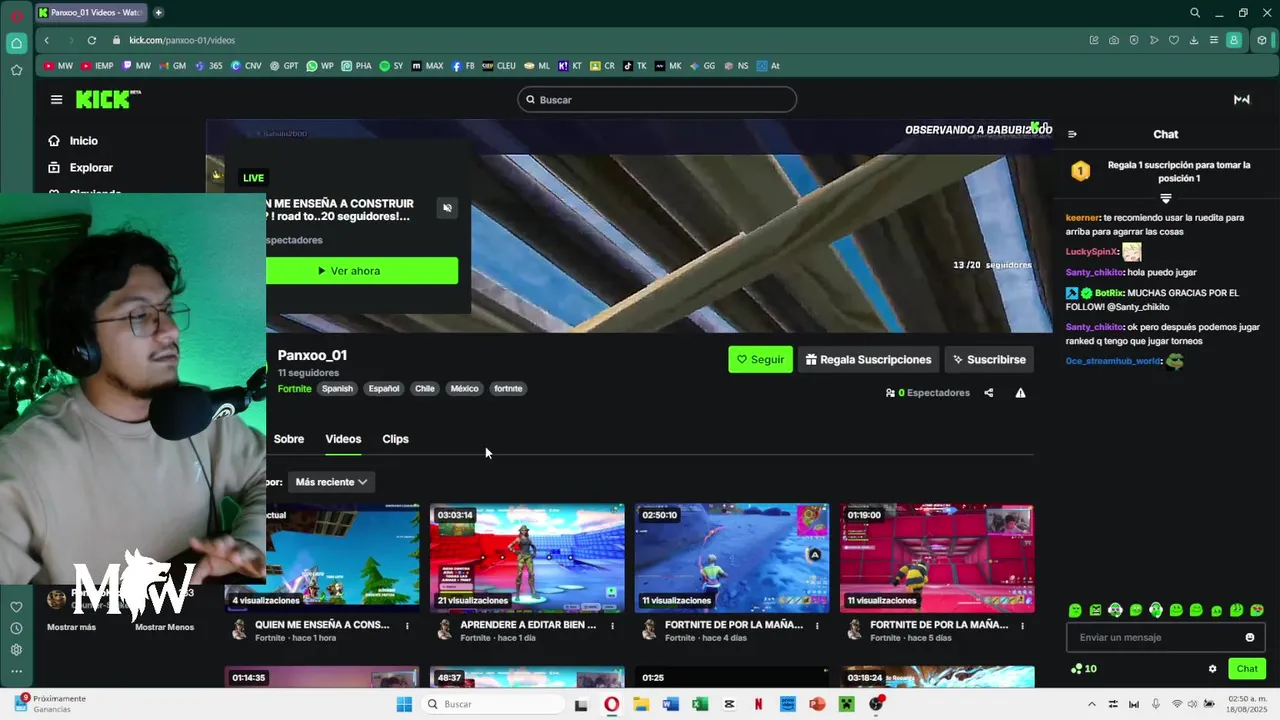Open chat settings gear icon
Image resolution: width=1280 pixels, height=720 pixels.
[1213, 669]
